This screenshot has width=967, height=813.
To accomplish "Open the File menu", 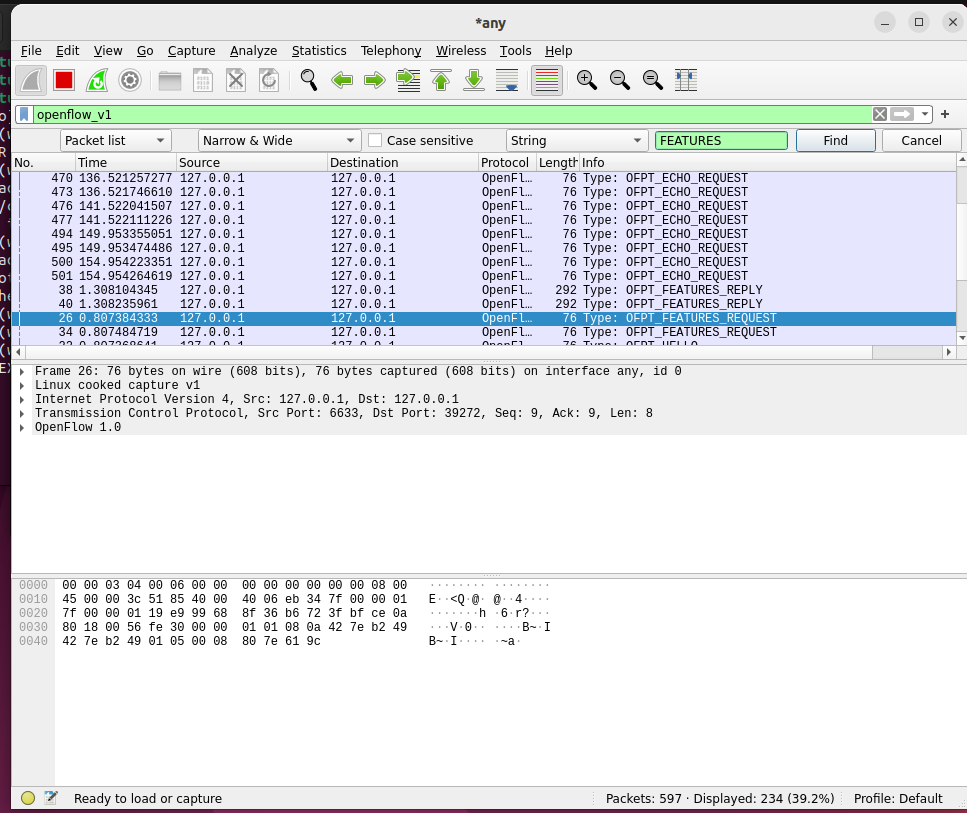I will [x=31, y=51].
